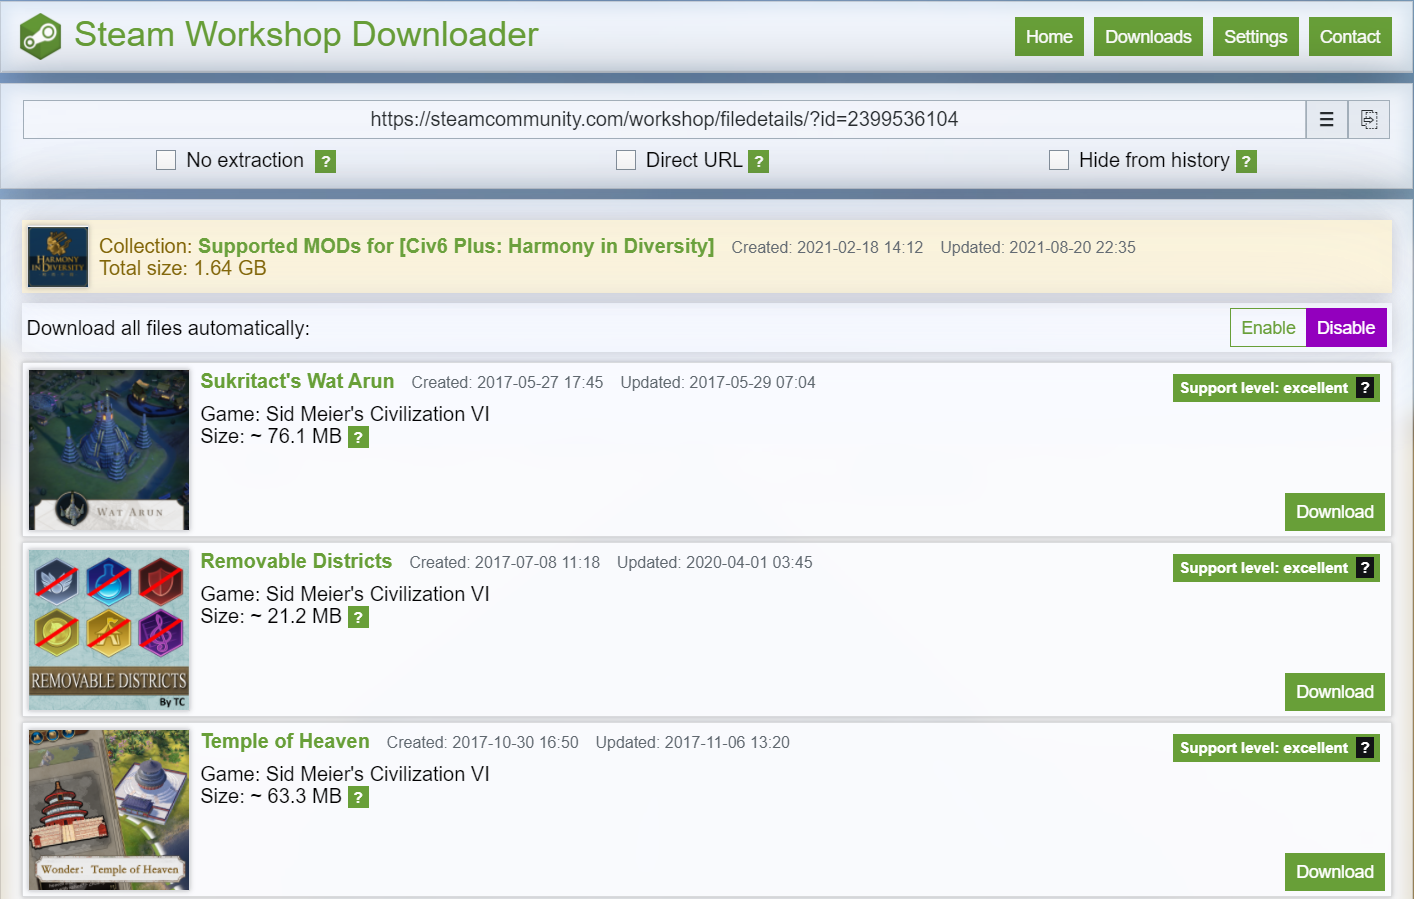
Task: Download the Temple of Heaven mod
Action: [x=1335, y=872]
